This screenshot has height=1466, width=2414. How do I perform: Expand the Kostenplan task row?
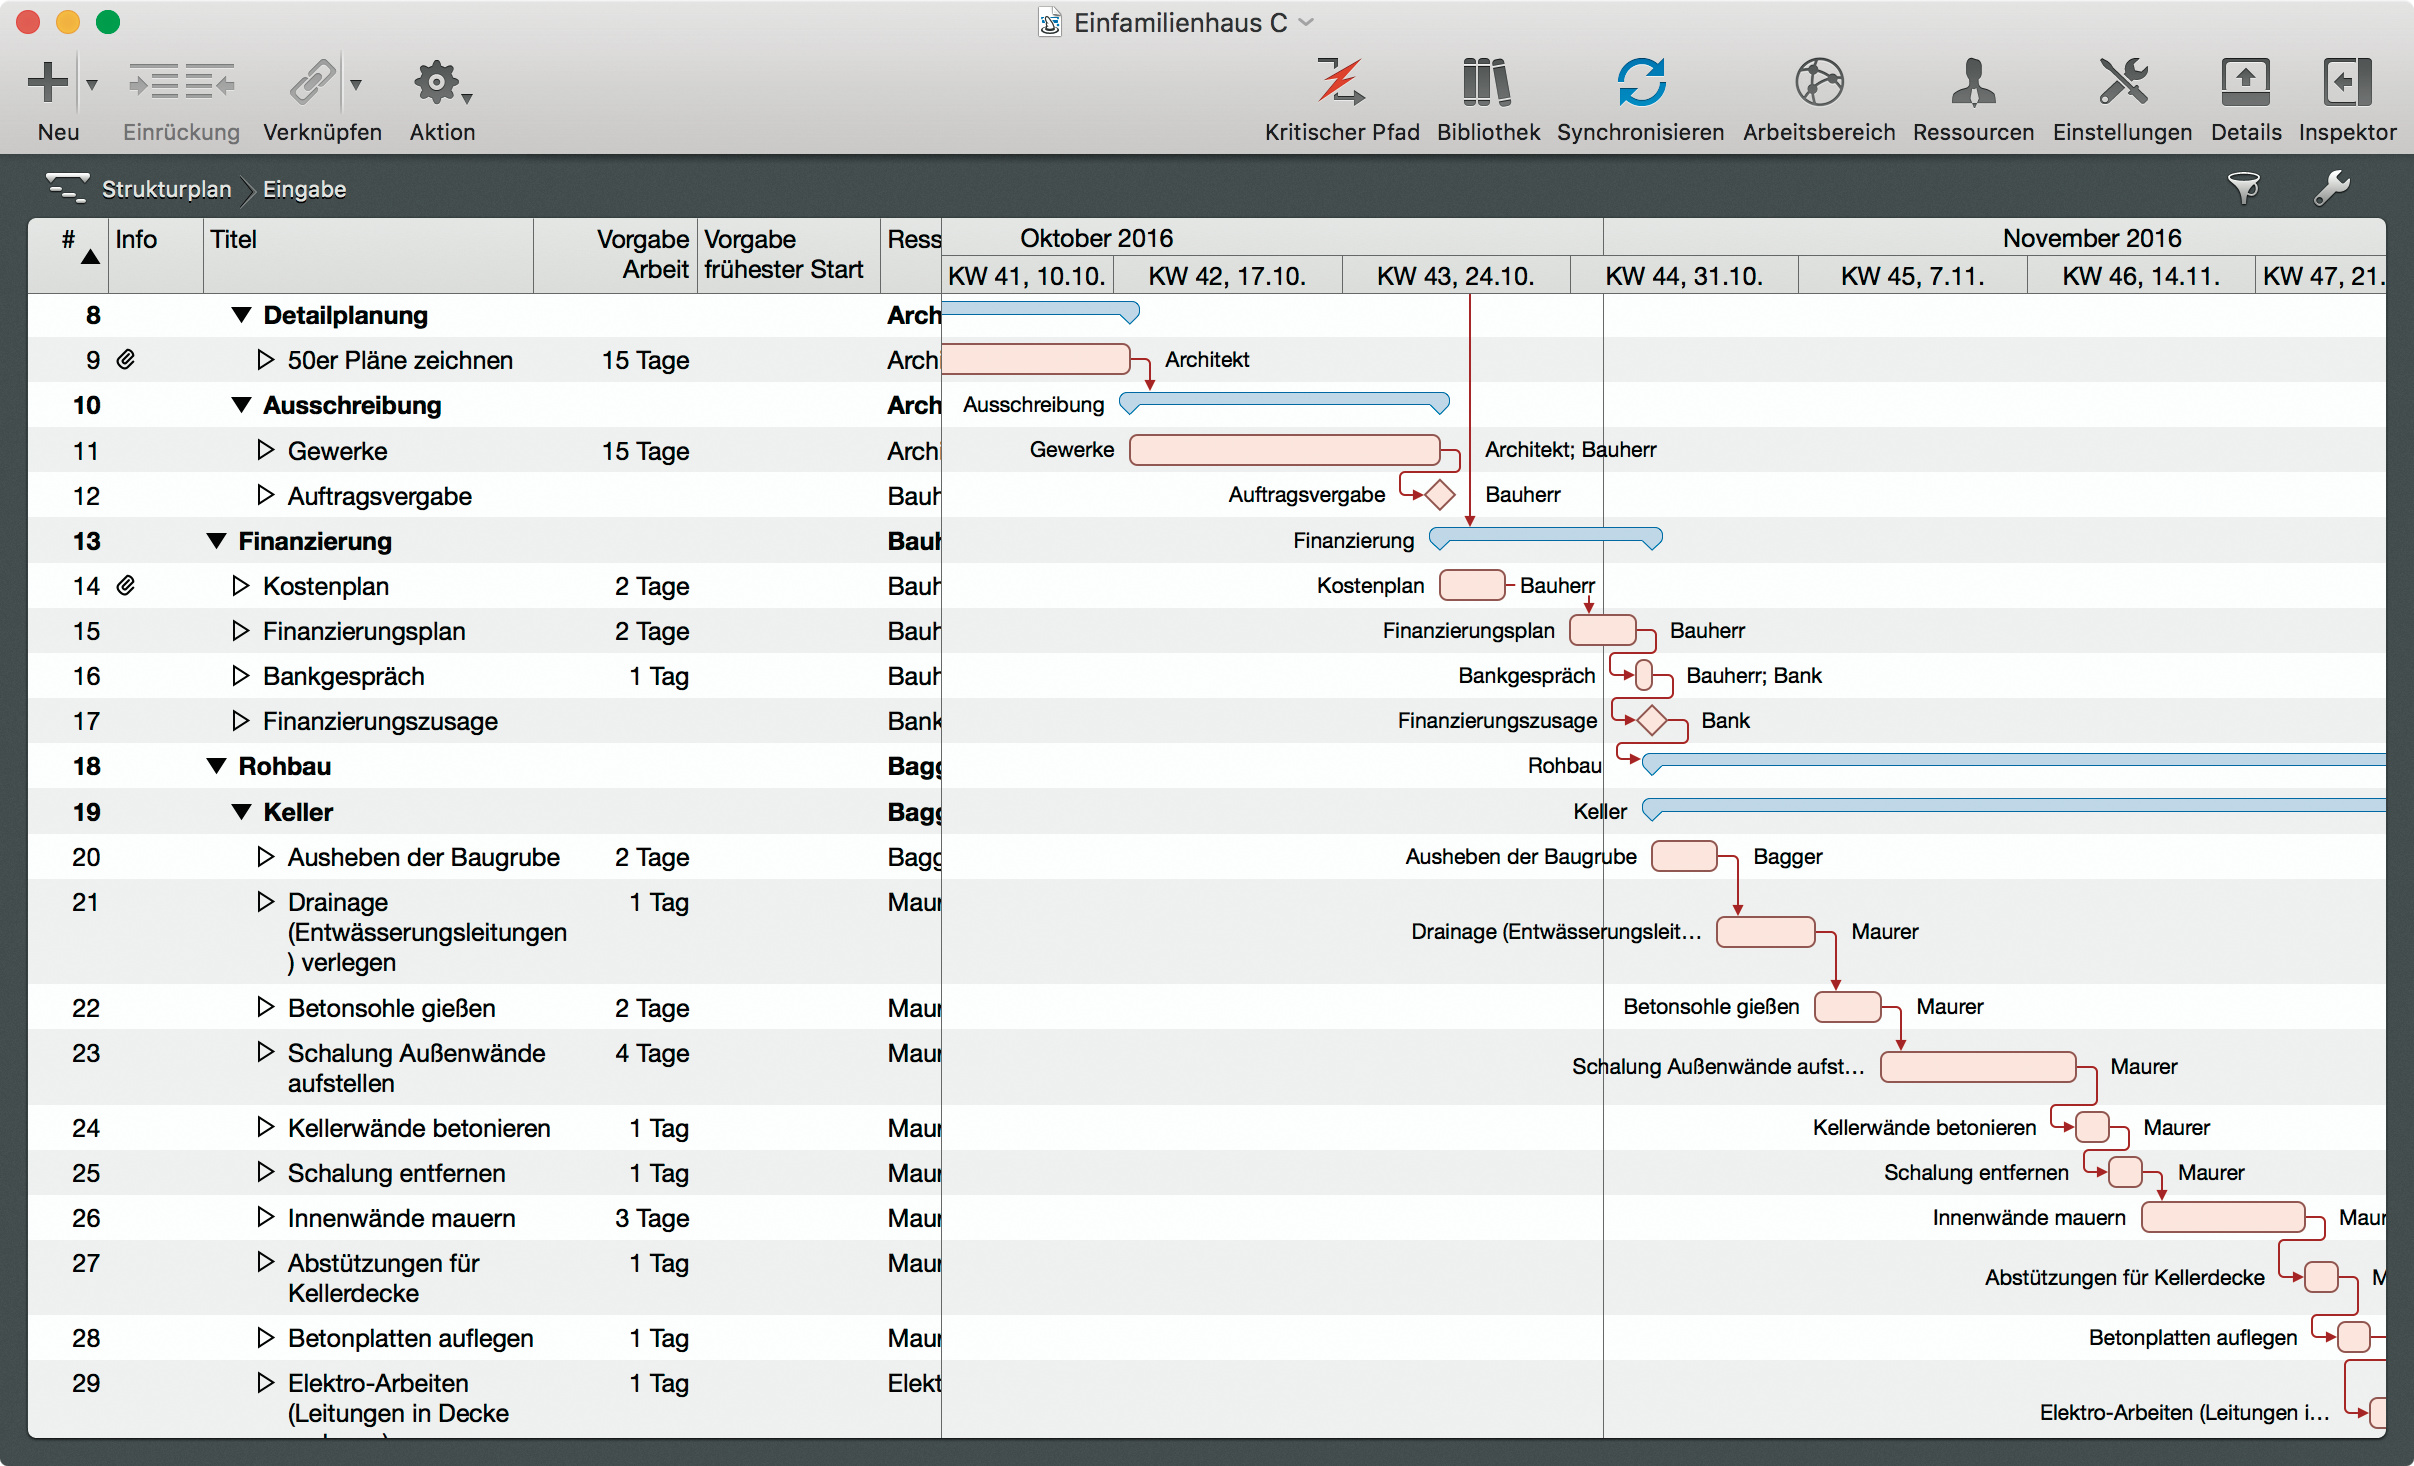coord(240,586)
